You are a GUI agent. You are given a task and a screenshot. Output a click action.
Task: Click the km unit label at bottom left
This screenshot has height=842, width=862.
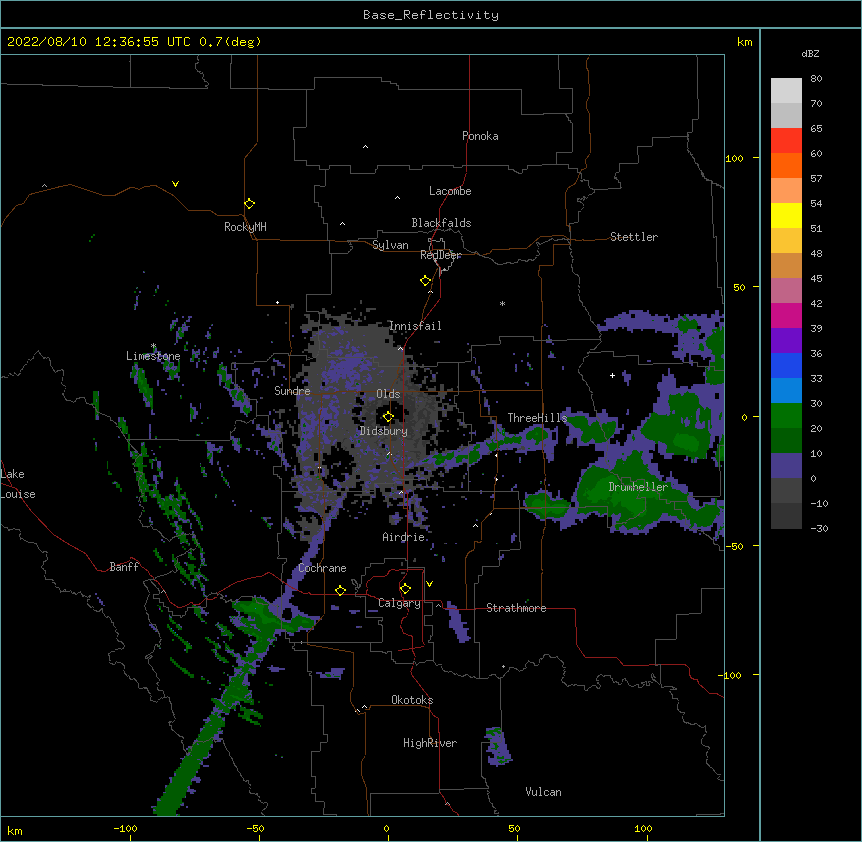(x=15, y=831)
